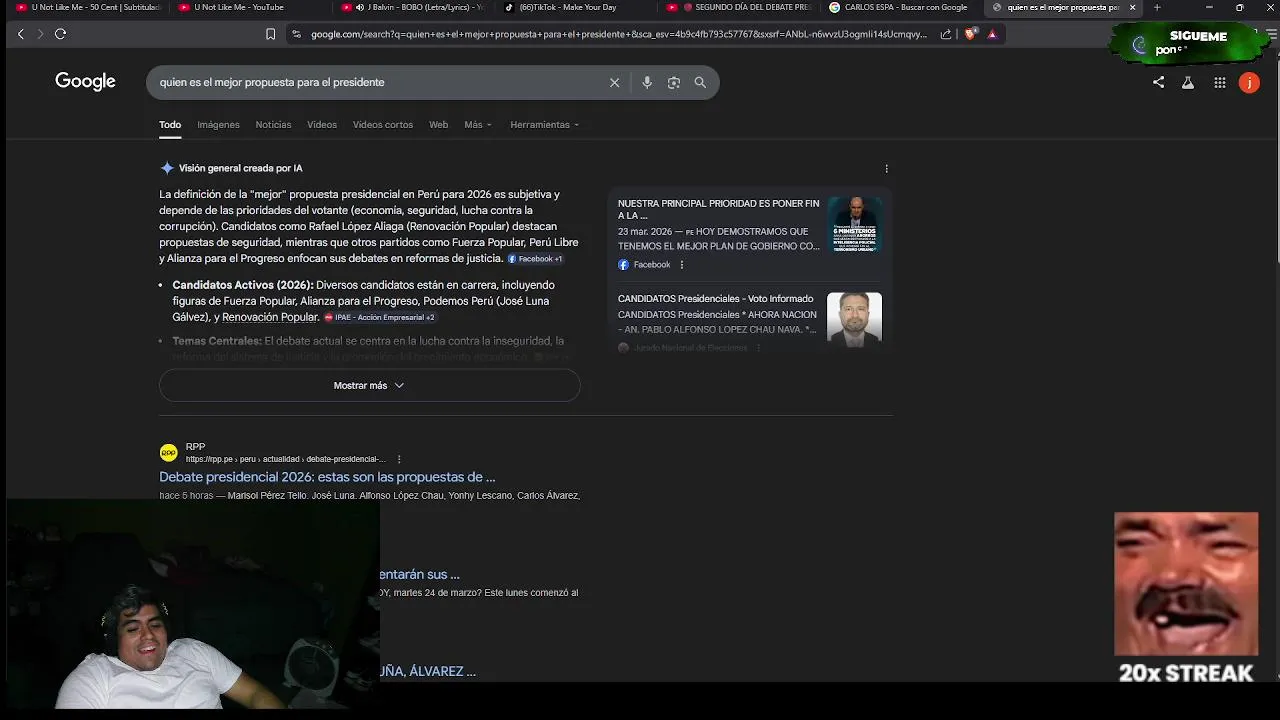Submit search with the magnifying glass icon
The height and width of the screenshot is (720, 1280).
(700, 83)
